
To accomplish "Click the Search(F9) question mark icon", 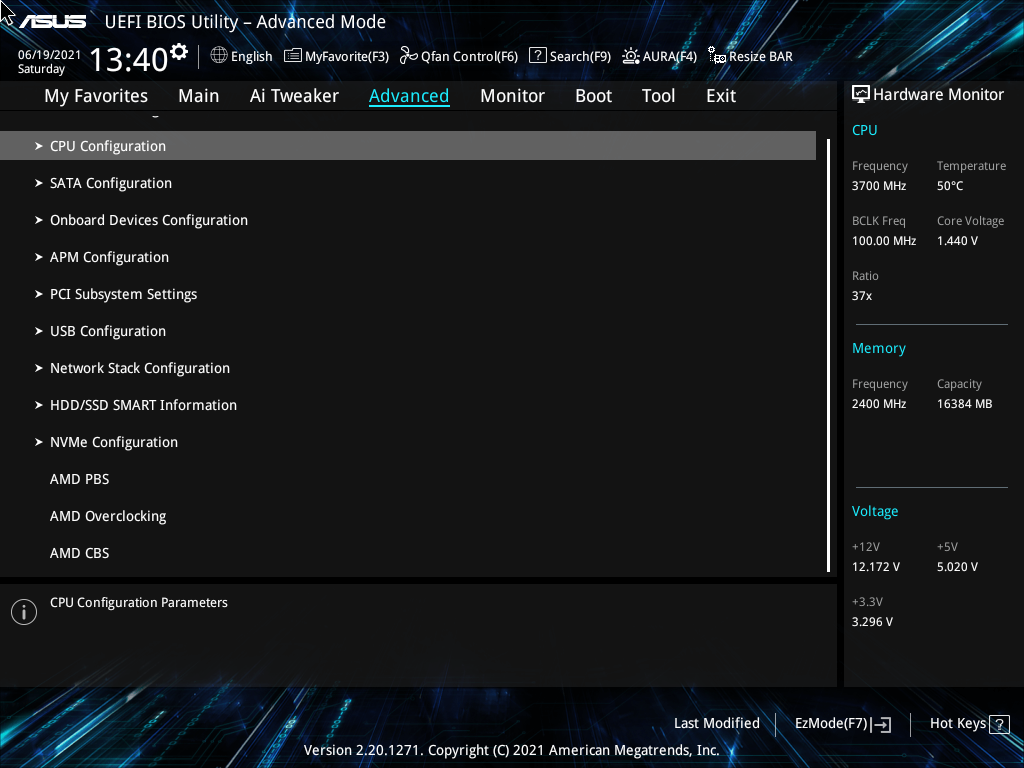I will click(537, 56).
